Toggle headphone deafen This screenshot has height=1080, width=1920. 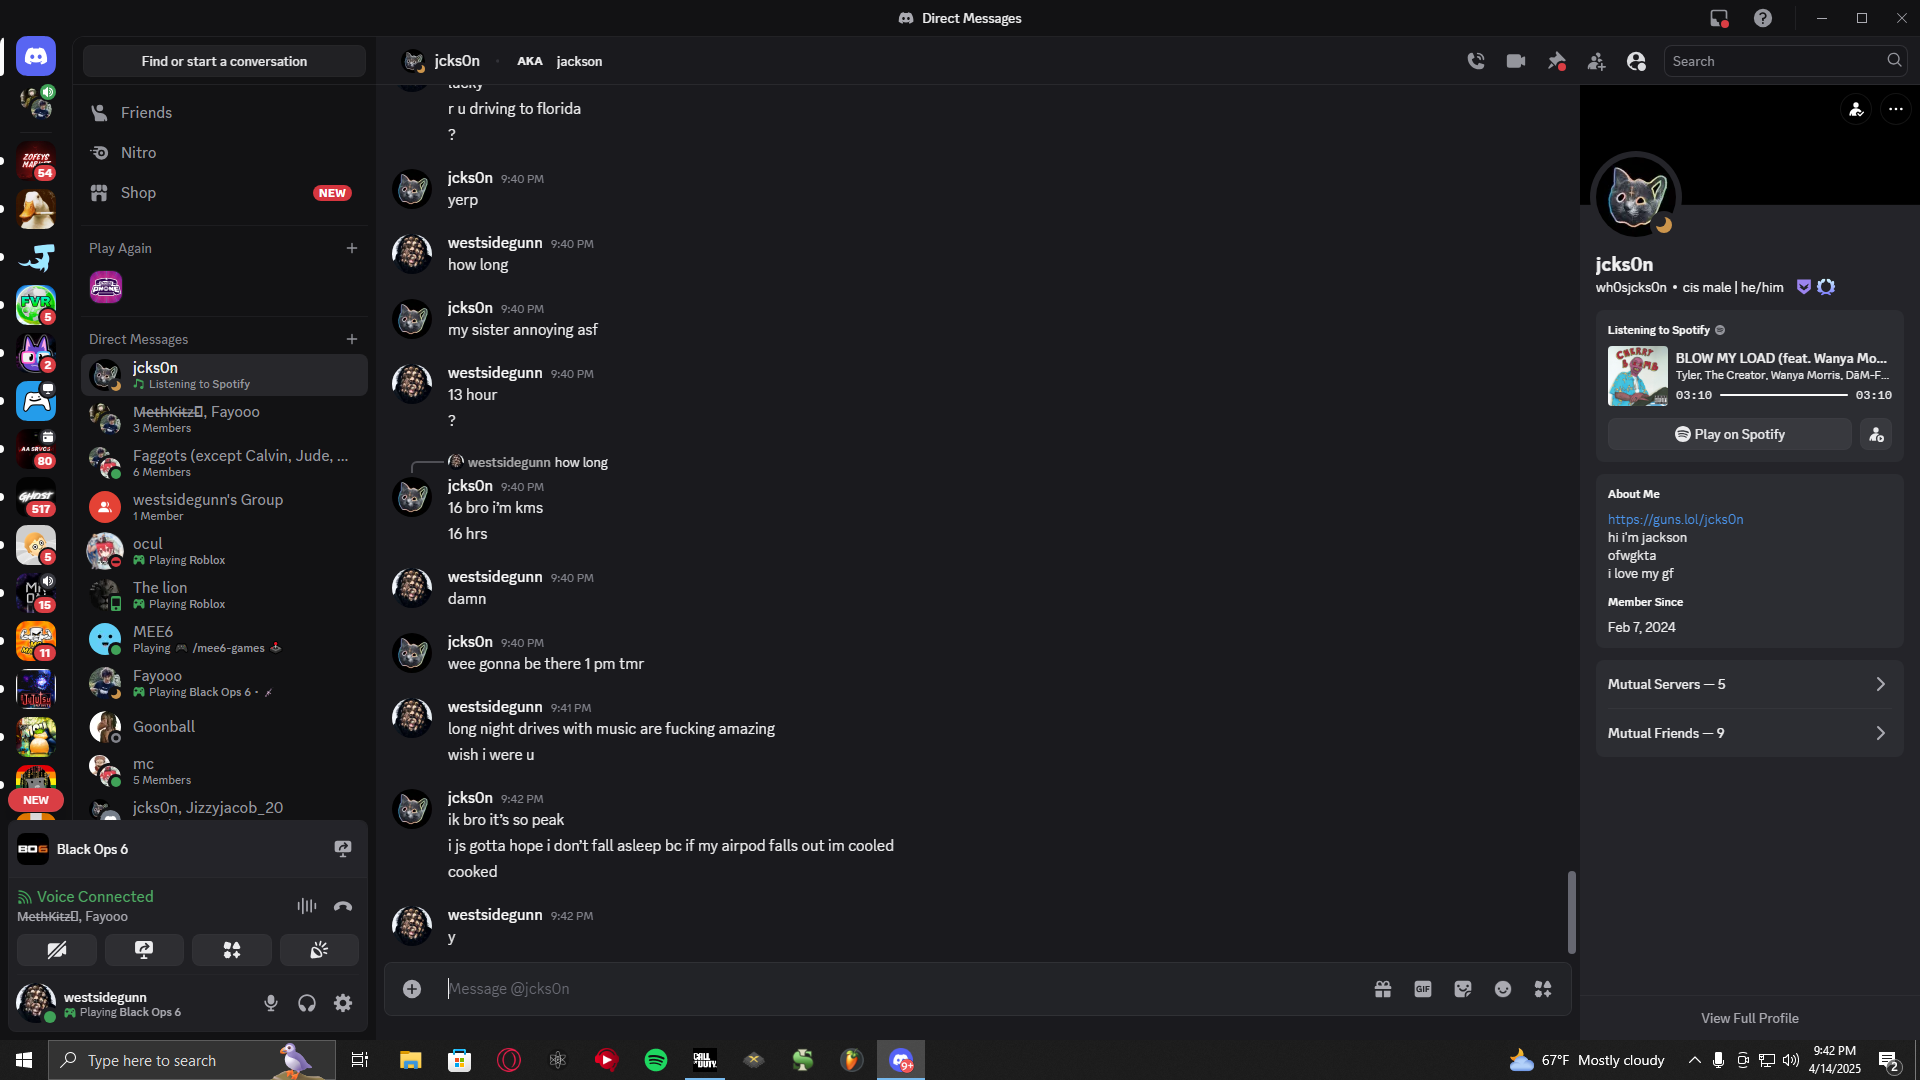pyautogui.click(x=307, y=1003)
